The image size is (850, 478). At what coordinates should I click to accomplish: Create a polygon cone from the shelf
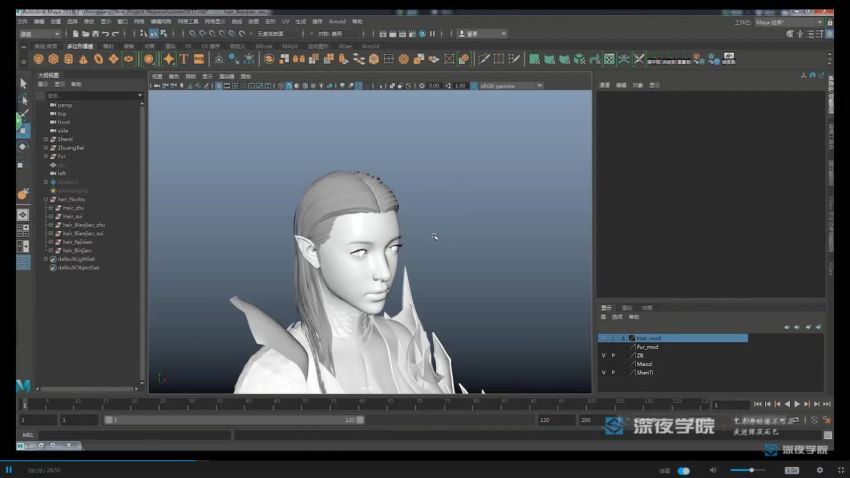pos(83,59)
